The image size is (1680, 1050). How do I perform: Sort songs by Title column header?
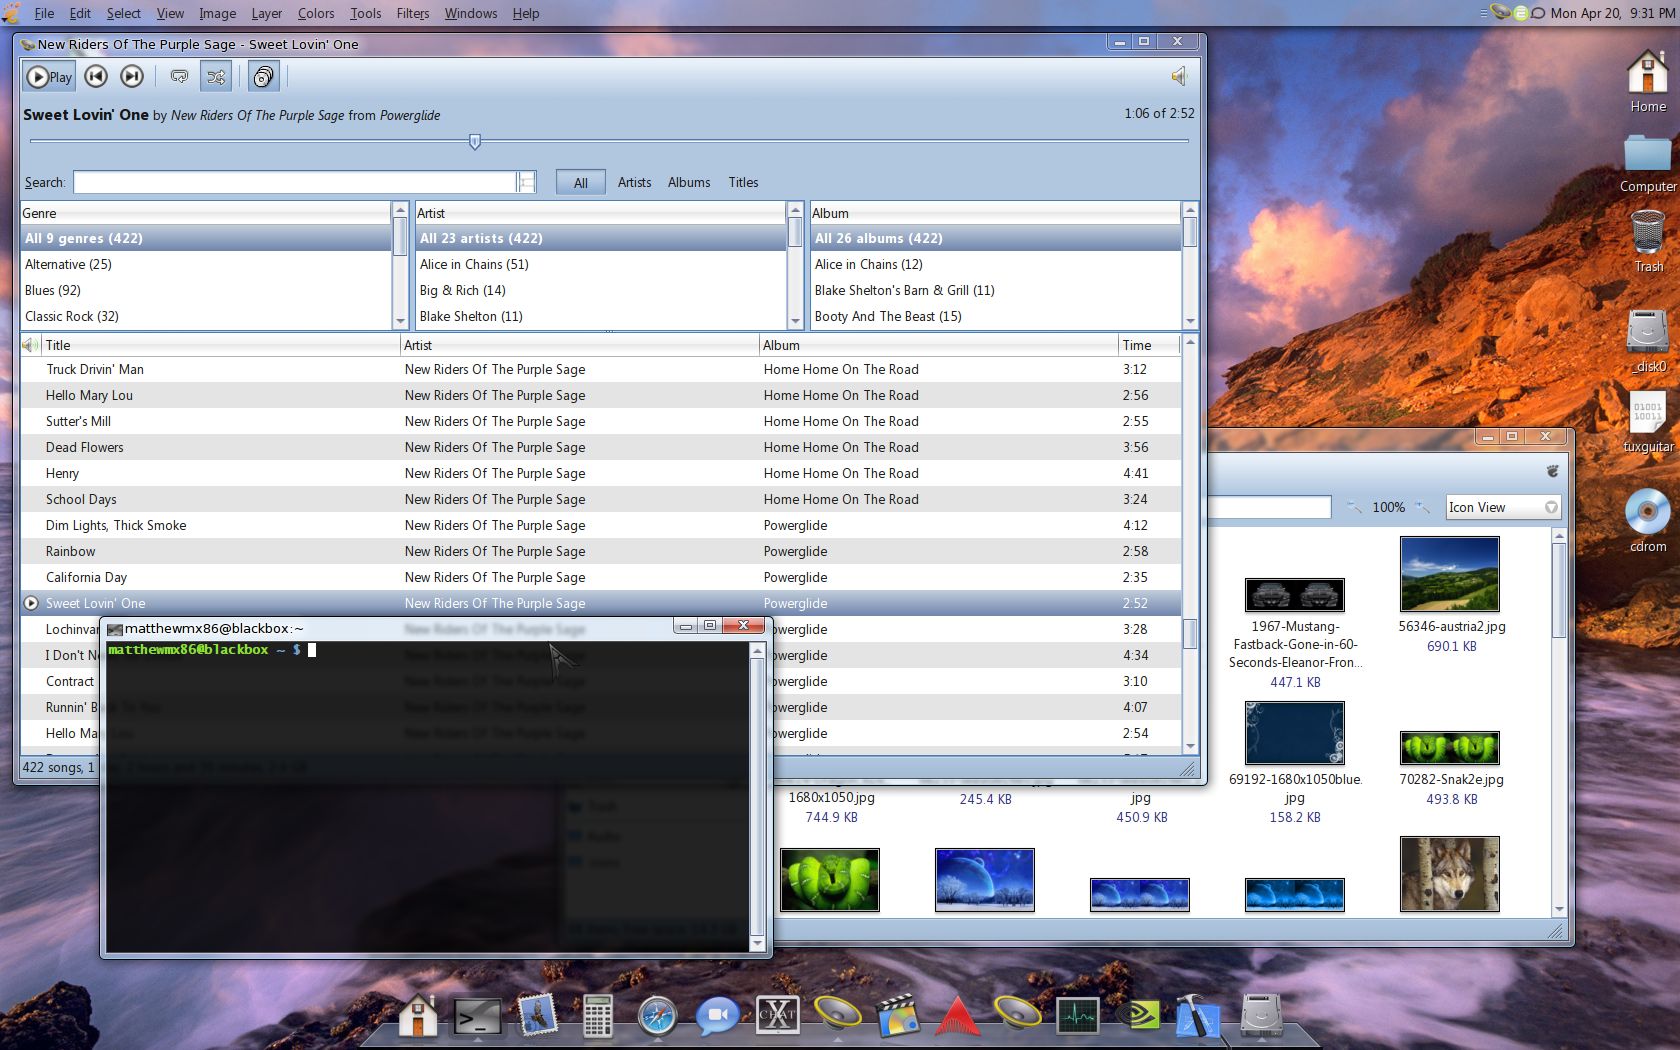coord(220,345)
